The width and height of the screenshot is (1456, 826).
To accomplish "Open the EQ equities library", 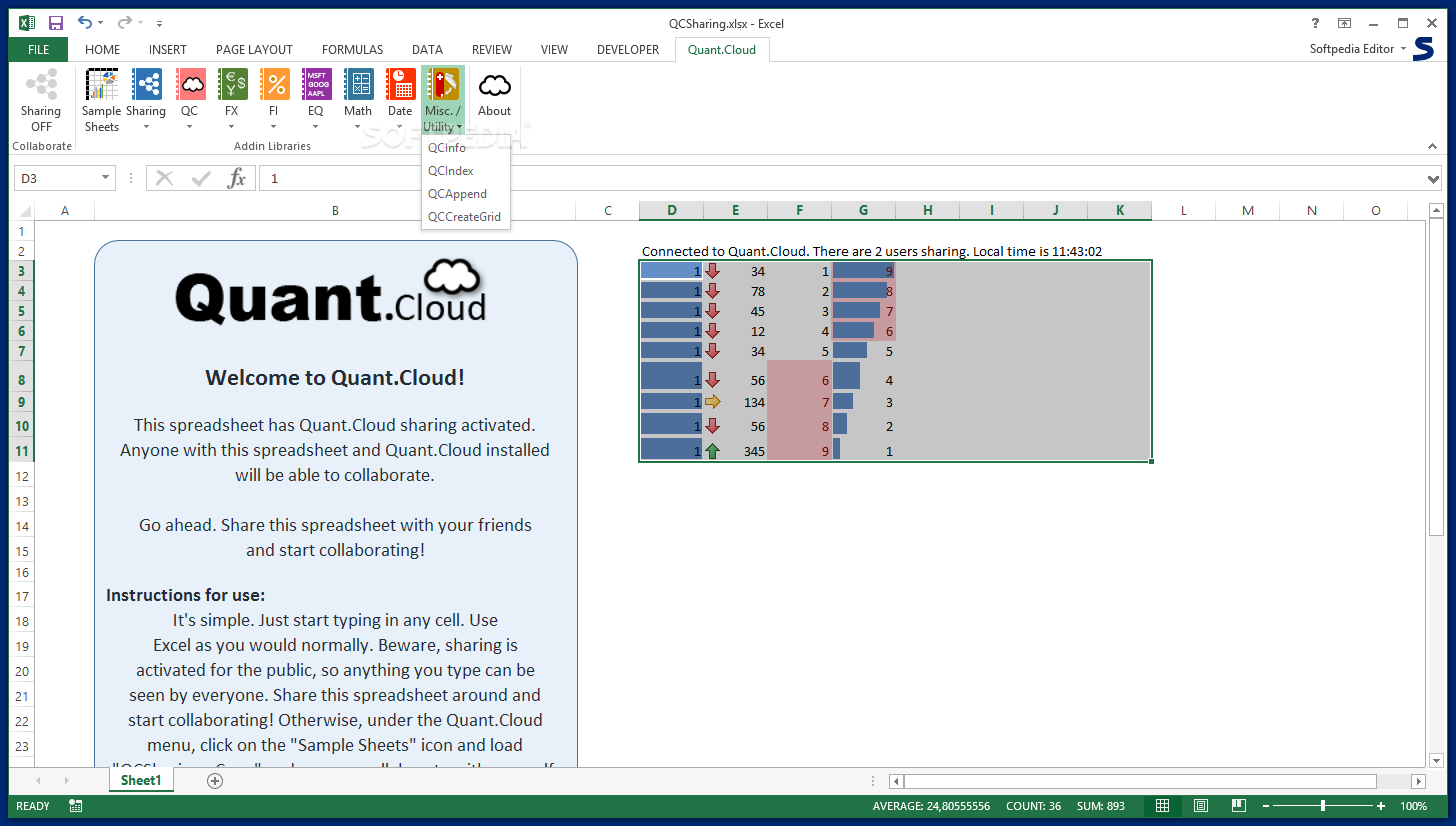I will (316, 101).
